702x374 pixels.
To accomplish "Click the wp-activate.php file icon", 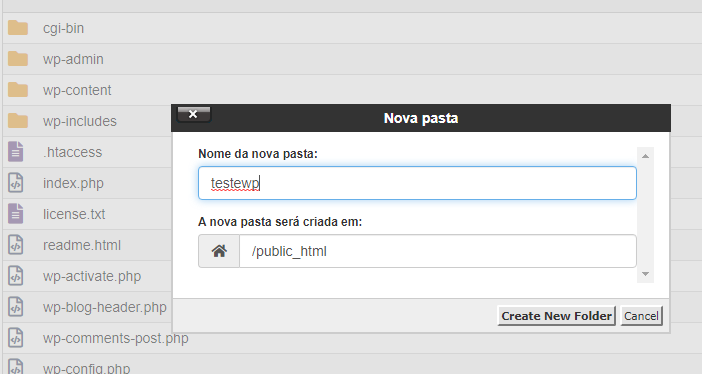I will [16, 276].
